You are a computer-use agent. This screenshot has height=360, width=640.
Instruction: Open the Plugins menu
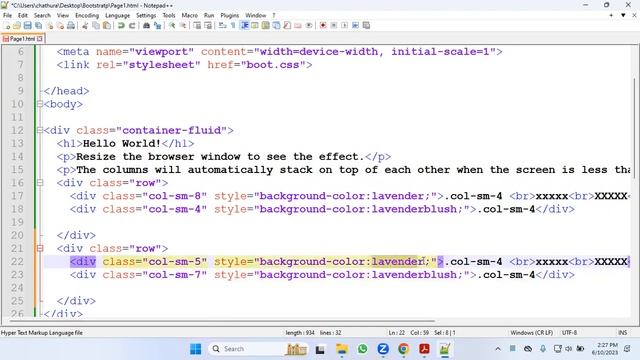(230, 15)
